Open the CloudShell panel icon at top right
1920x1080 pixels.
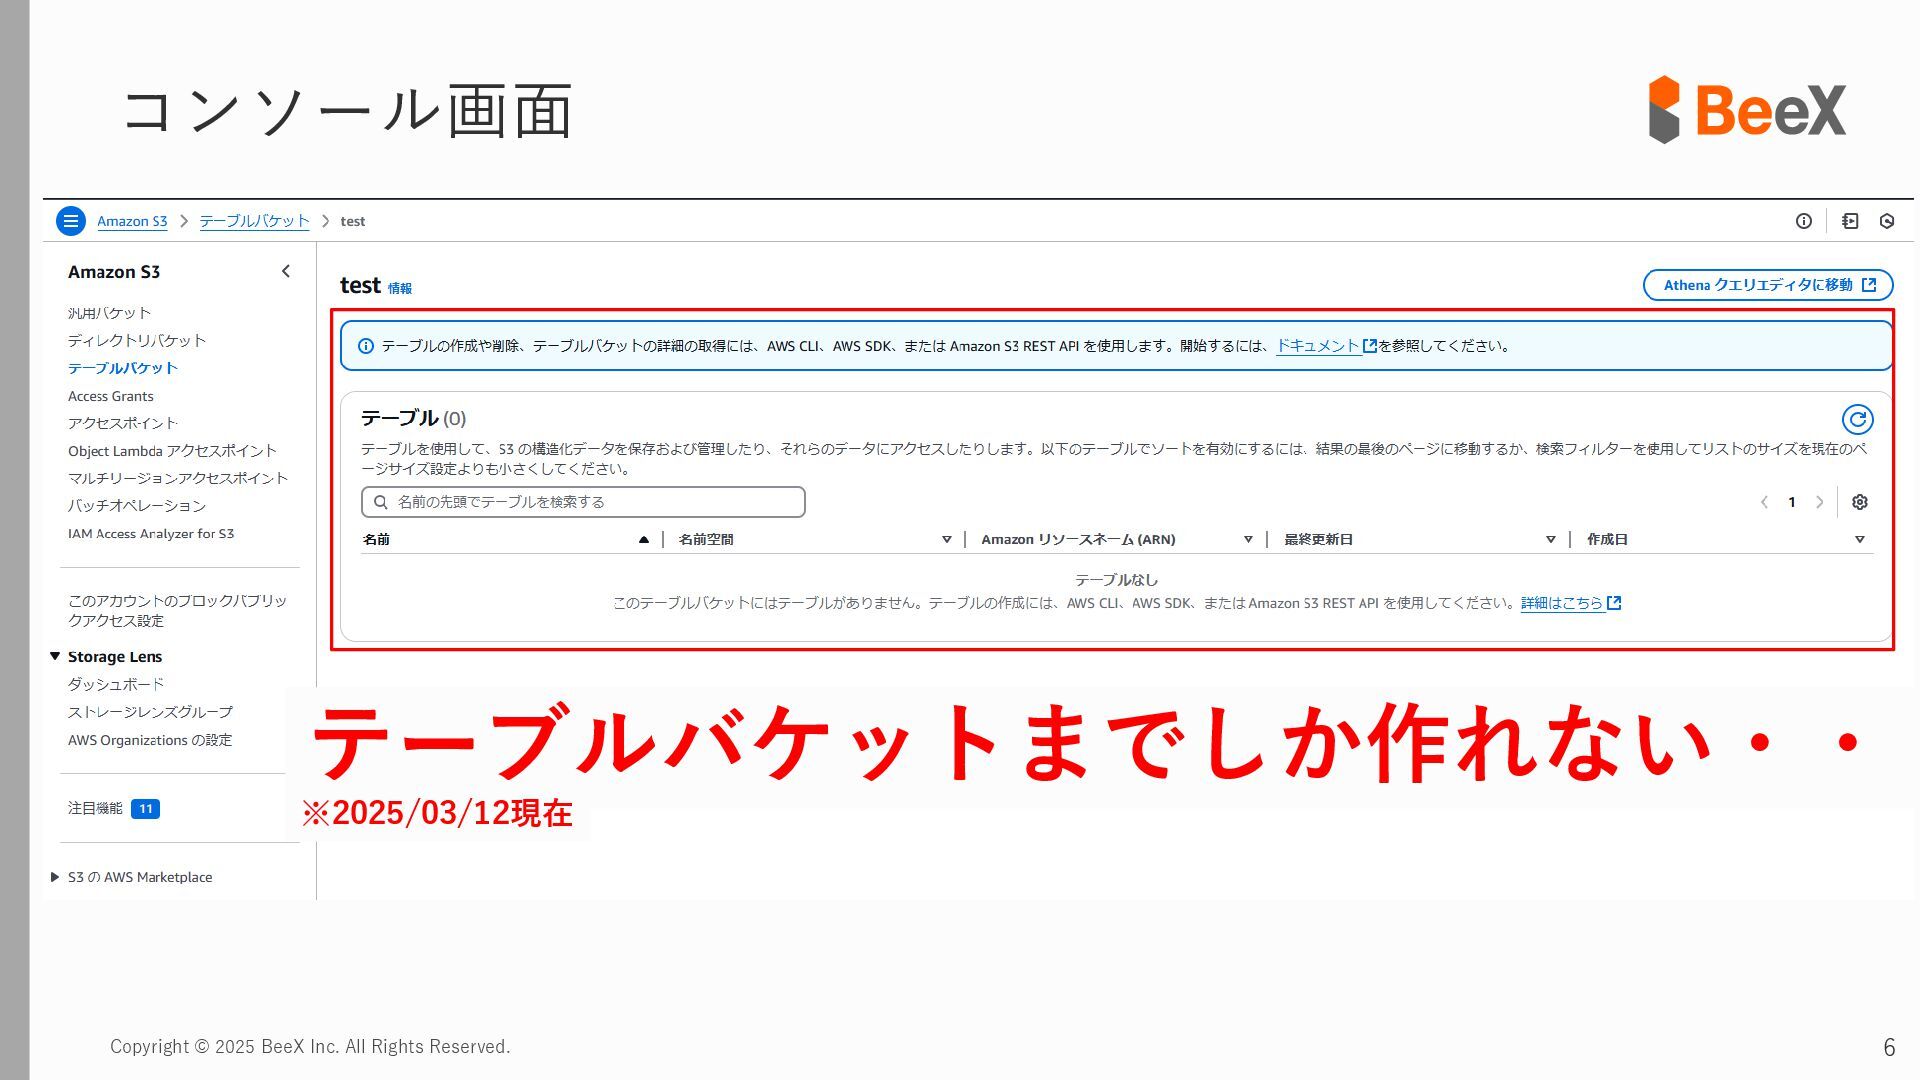click(x=1850, y=221)
